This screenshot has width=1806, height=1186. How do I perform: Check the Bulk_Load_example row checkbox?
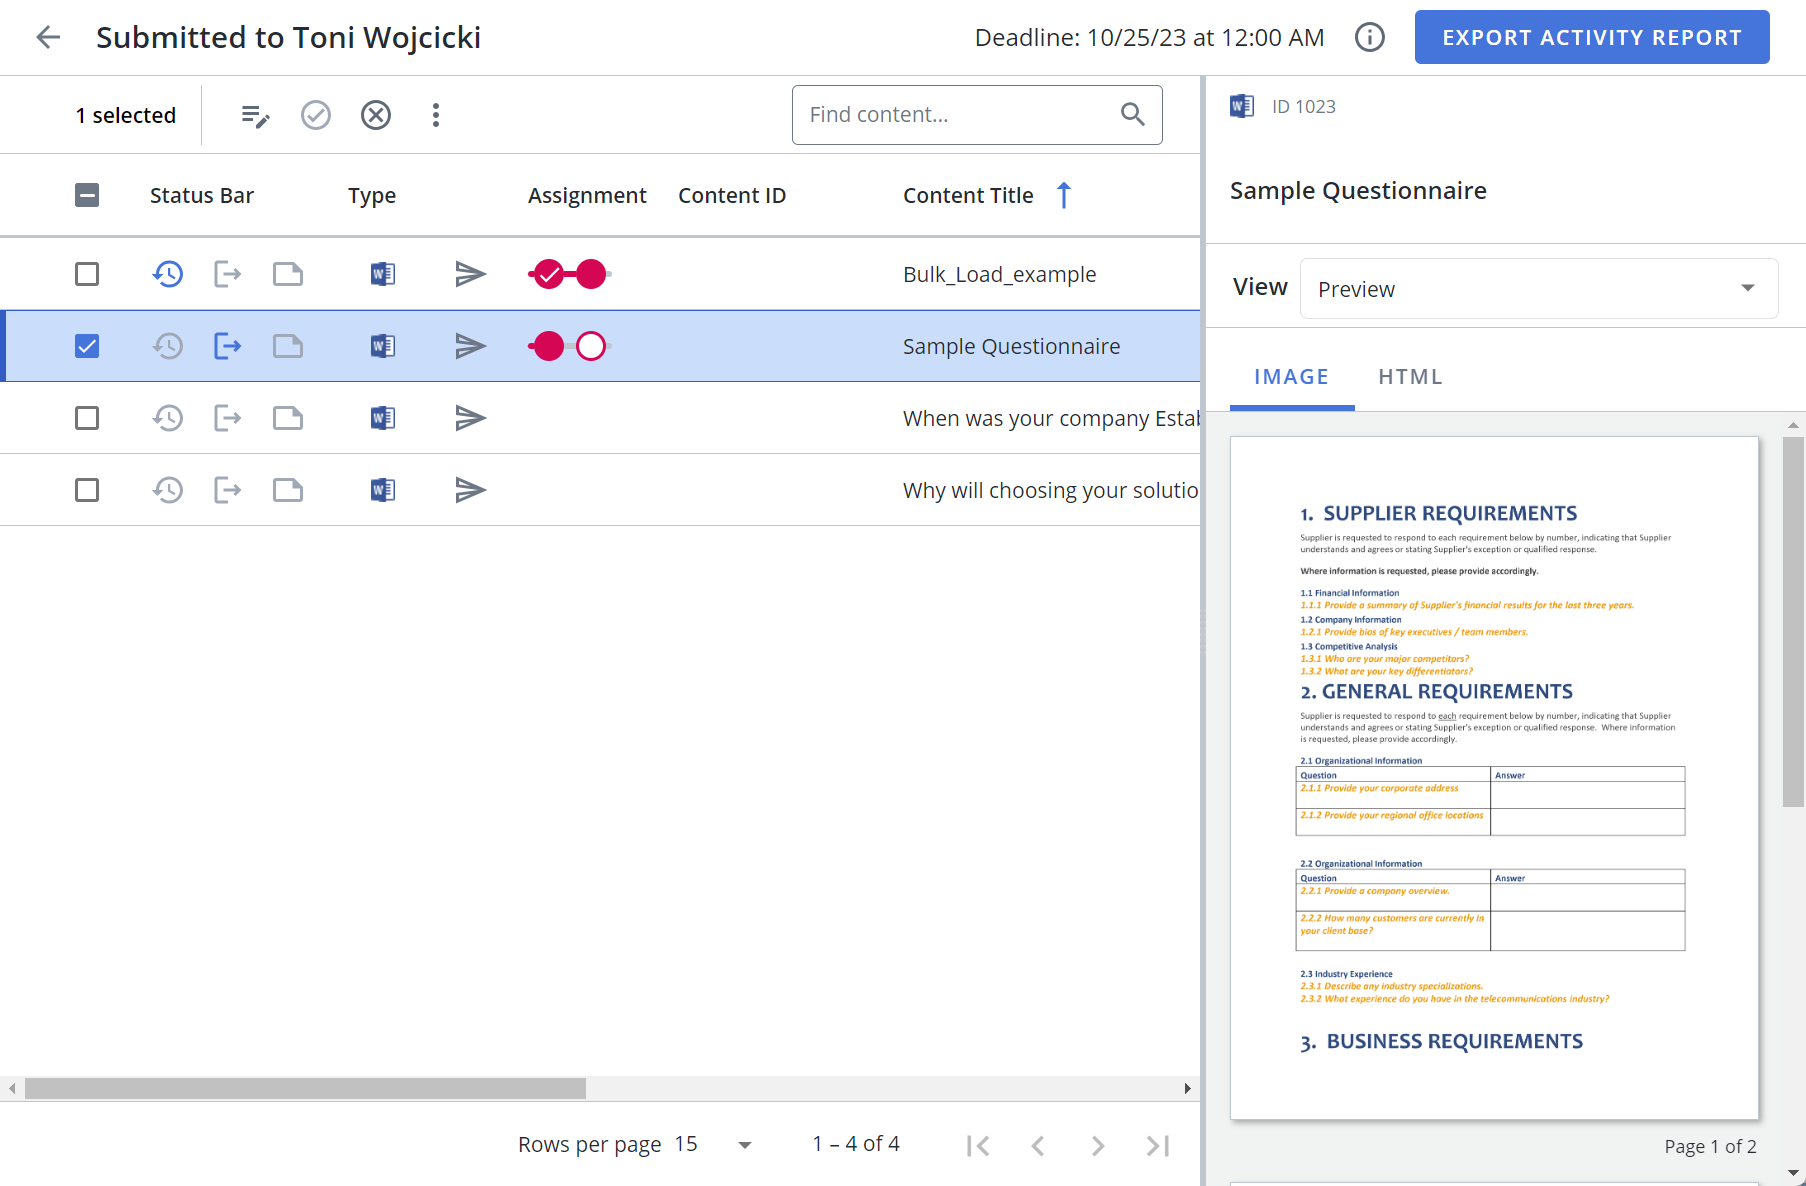pos(87,274)
